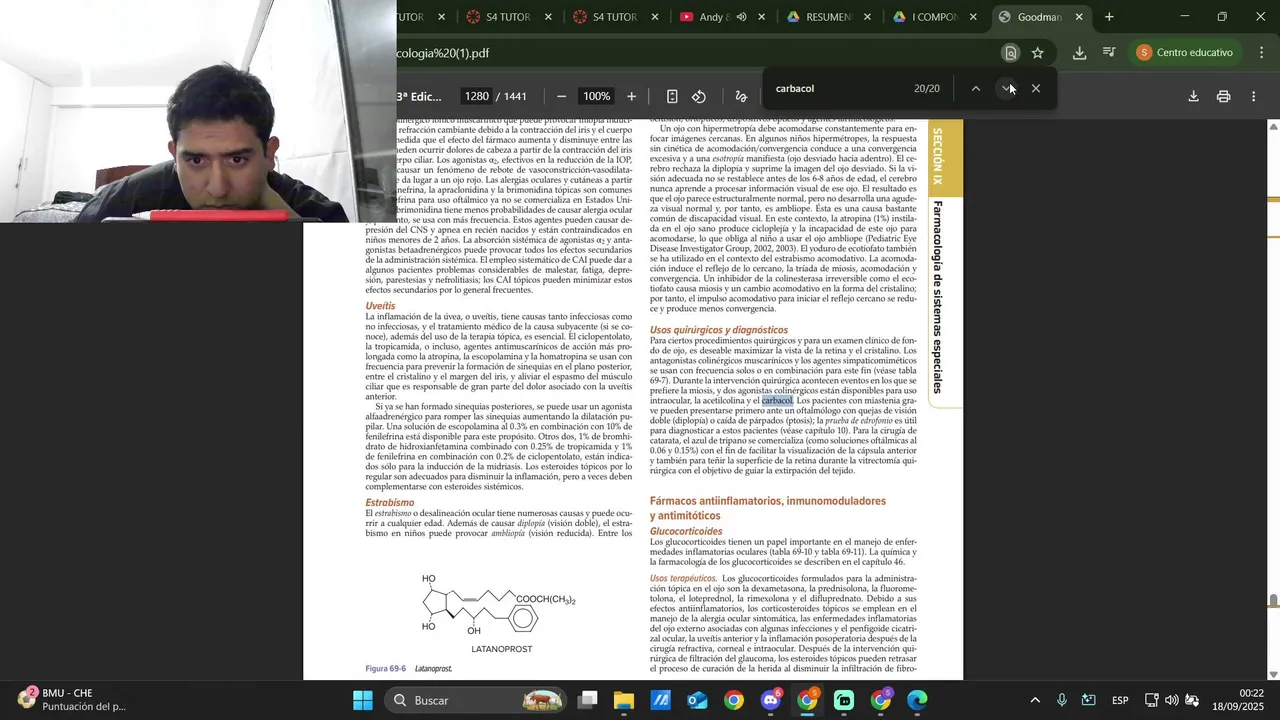Viewport: 1280px width, 720px height.
Task: Click the taskbar Buscar search box
Action: 475,700
